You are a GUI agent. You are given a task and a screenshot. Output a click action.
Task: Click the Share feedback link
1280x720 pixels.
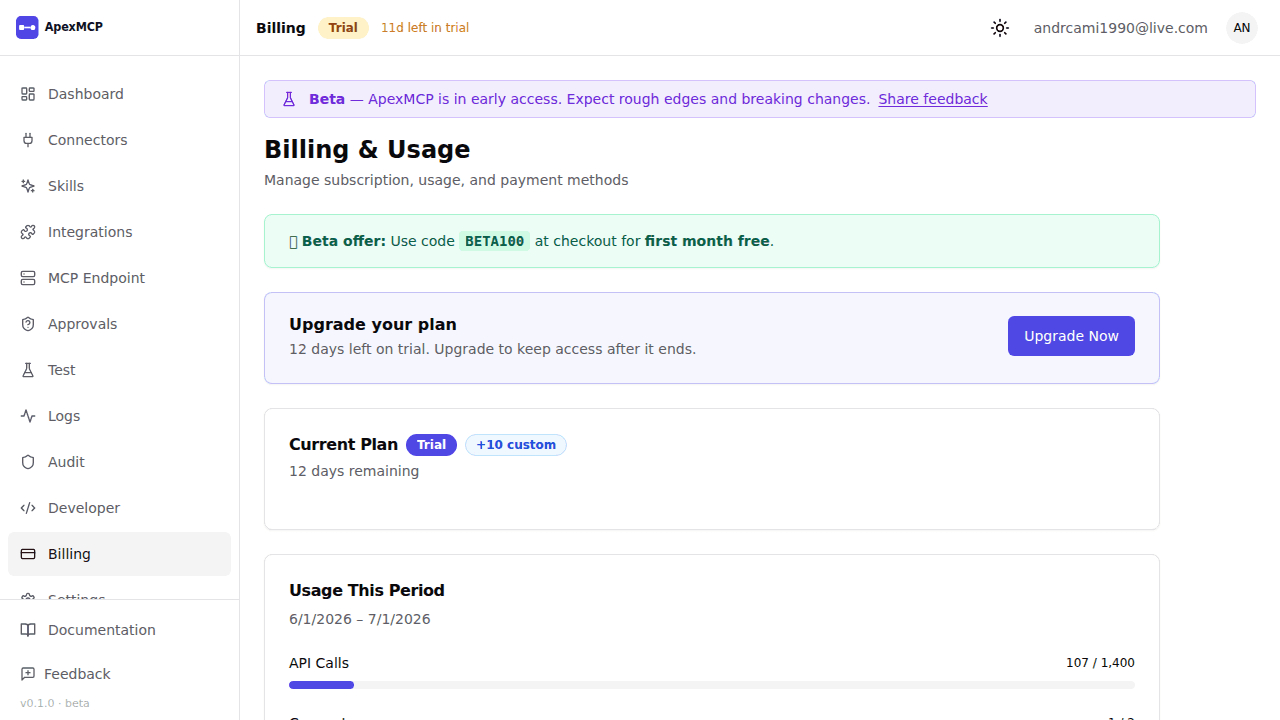[933, 99]
